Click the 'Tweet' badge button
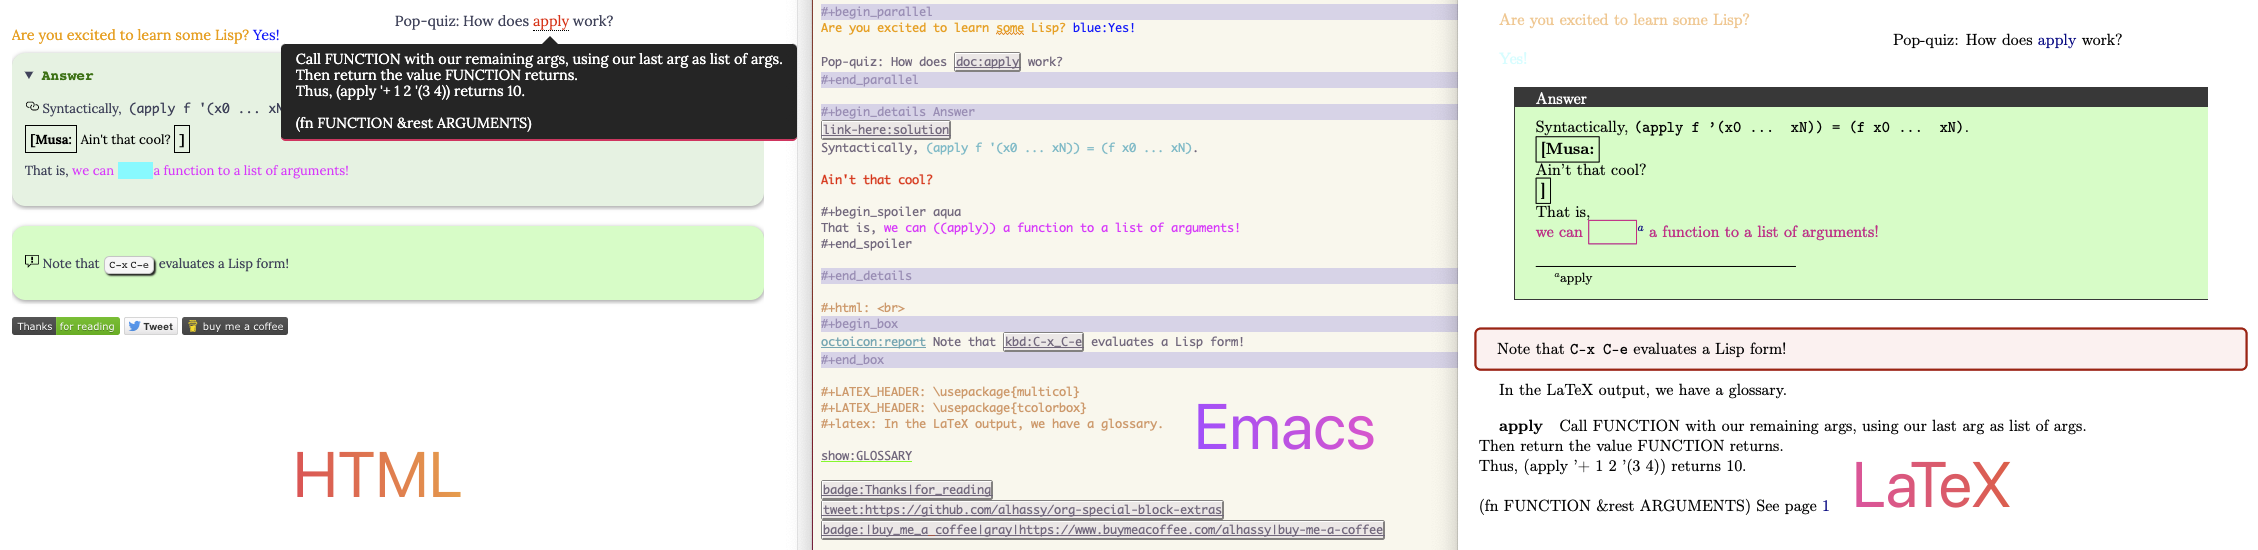Screen dimensions: 2258x550 click(150, 326)
